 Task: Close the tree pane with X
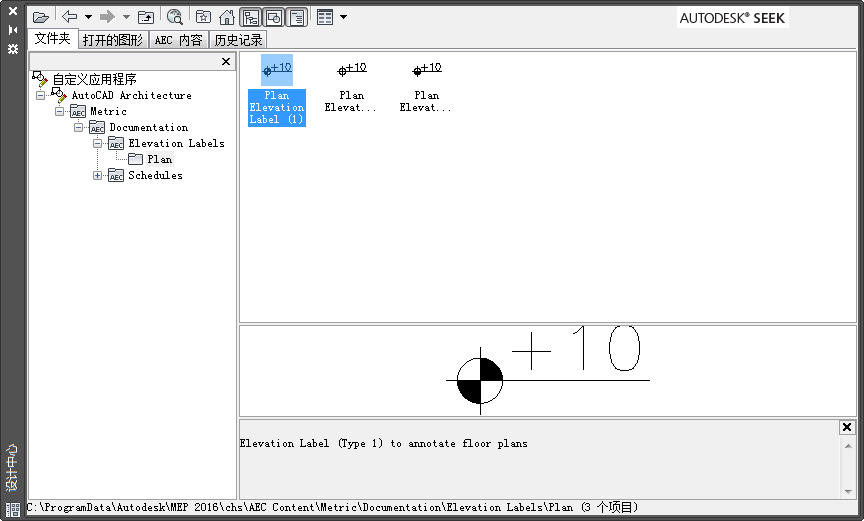pyautogui.click(x=226, y=61)
